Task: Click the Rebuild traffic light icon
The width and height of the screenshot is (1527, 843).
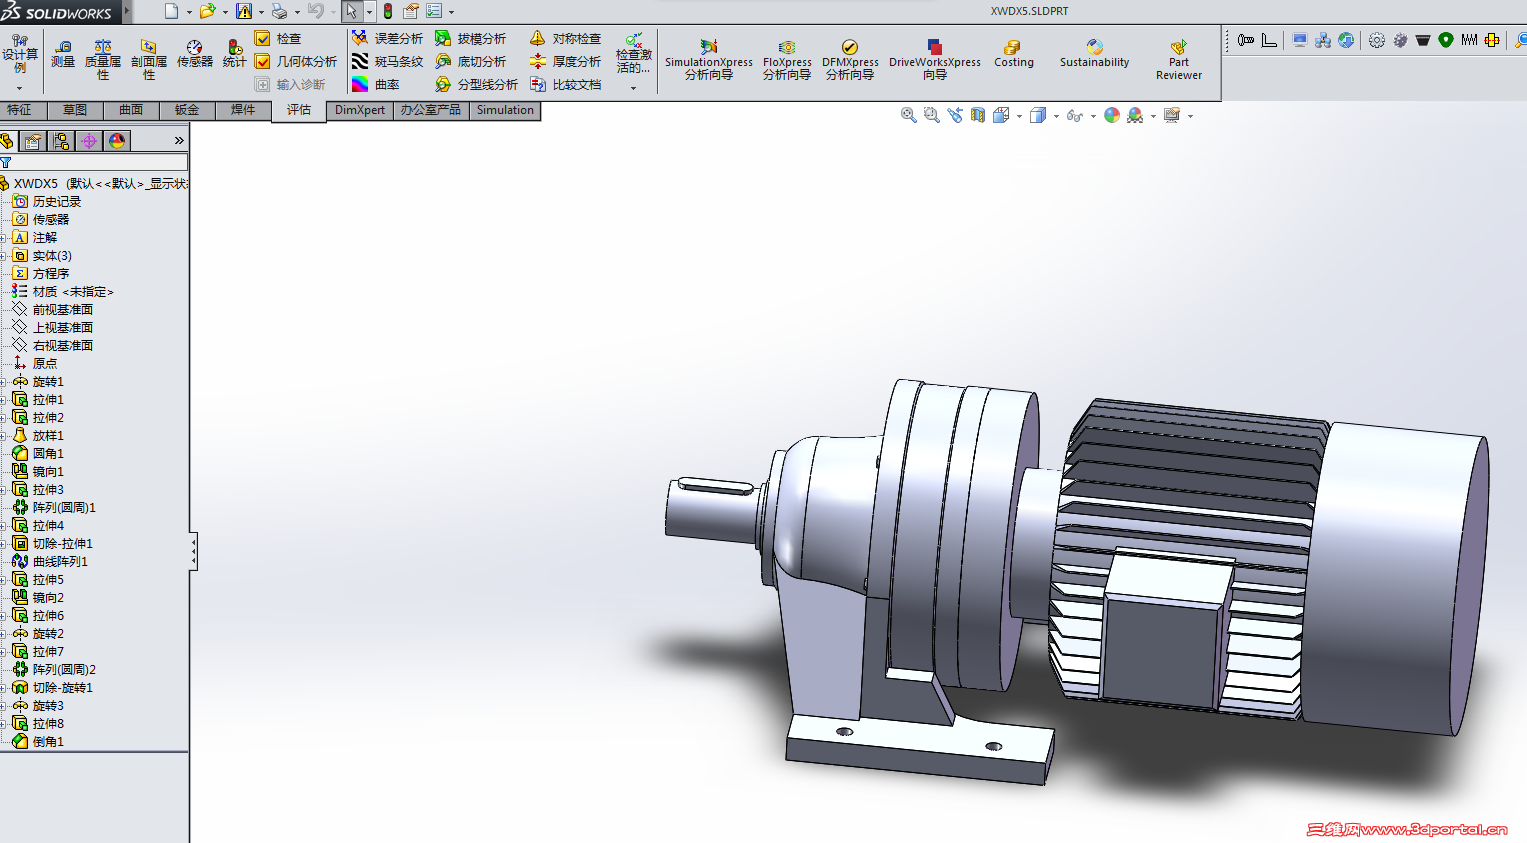Action: tap(388, 11)
